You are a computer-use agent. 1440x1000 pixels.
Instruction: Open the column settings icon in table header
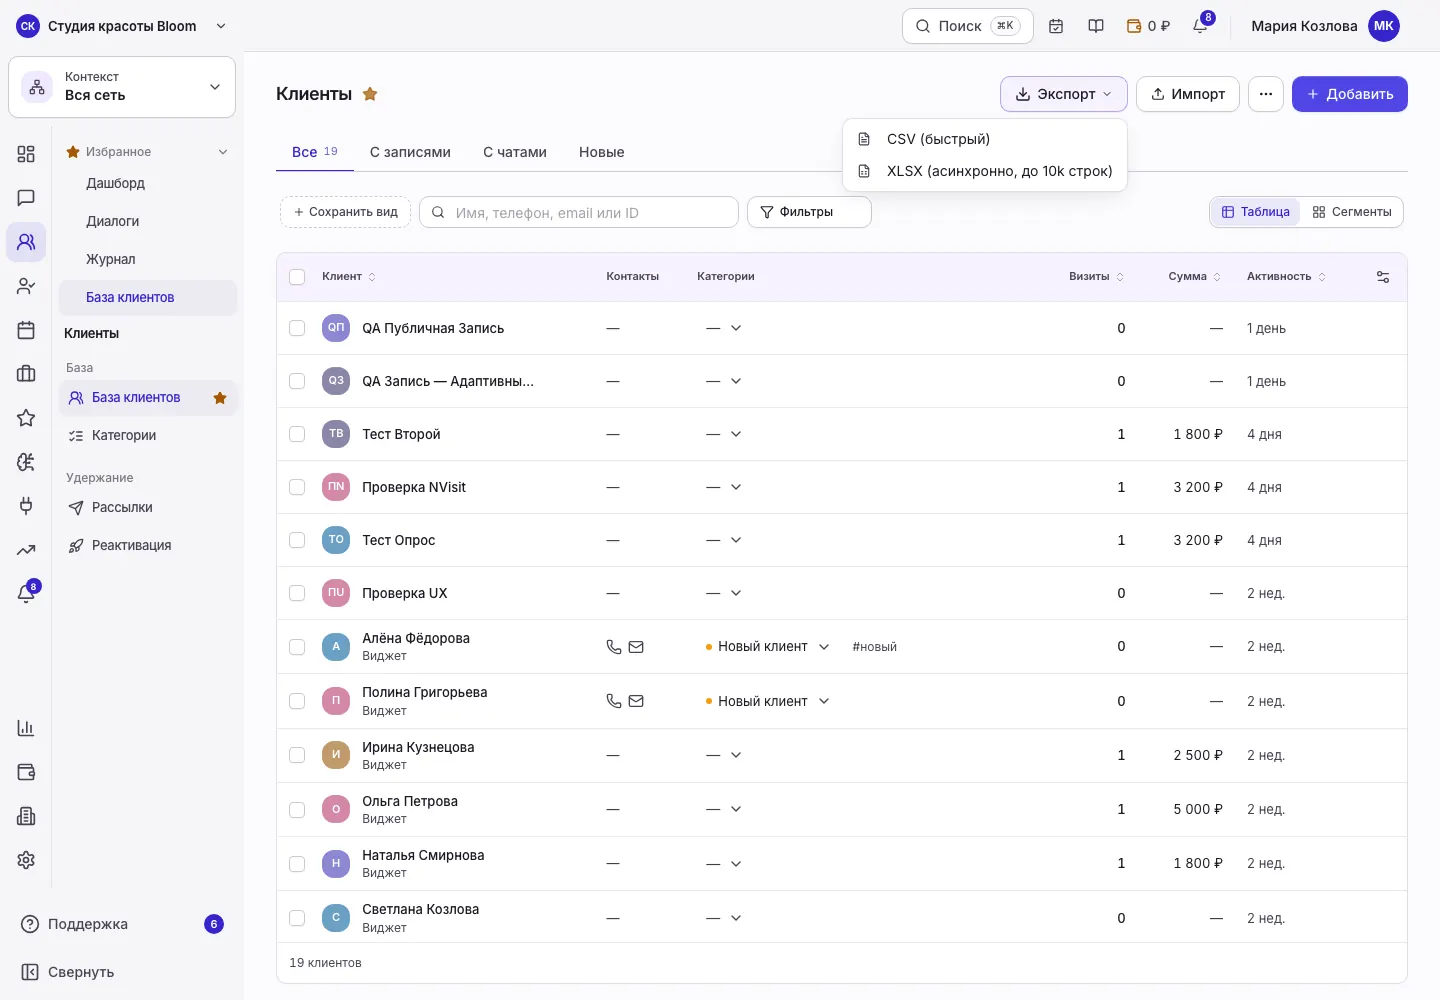point(1383,277)
